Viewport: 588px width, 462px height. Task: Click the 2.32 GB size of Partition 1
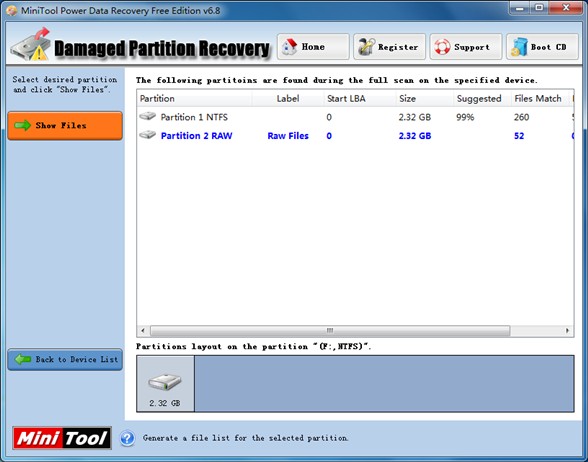[x=415, y=117]
